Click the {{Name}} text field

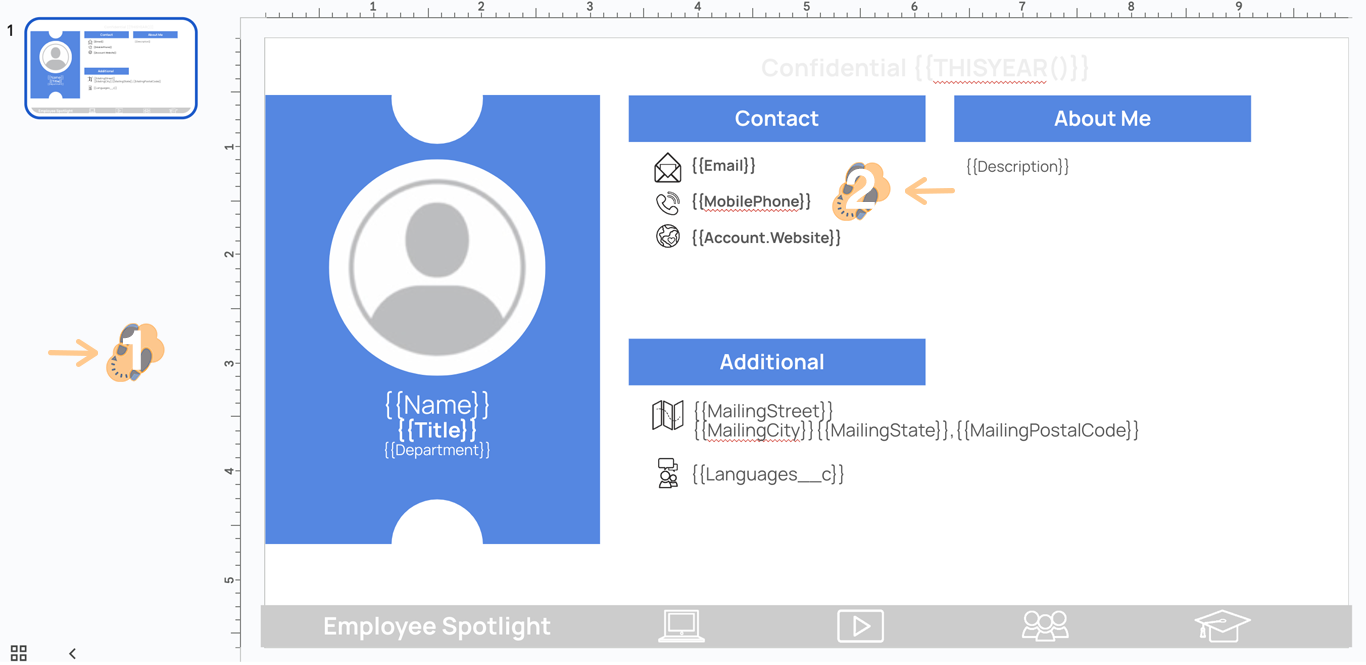tap(437, 404)
